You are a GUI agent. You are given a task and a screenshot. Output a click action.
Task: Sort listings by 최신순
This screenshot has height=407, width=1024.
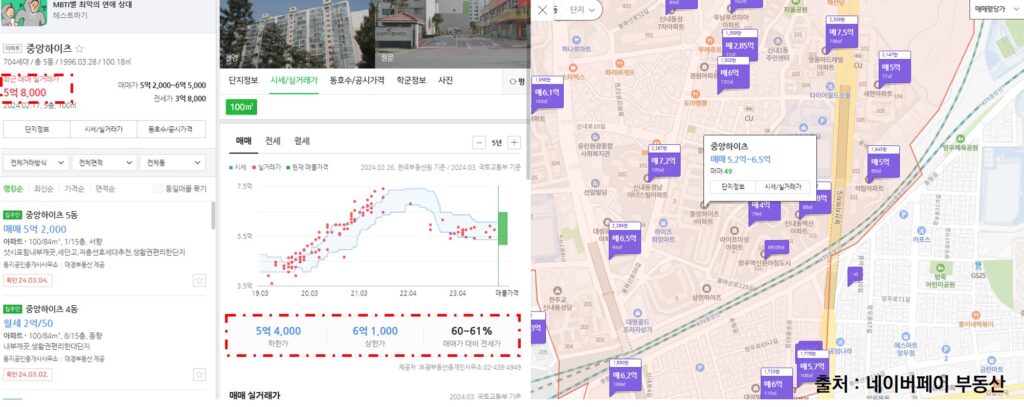tap(44, 189)
